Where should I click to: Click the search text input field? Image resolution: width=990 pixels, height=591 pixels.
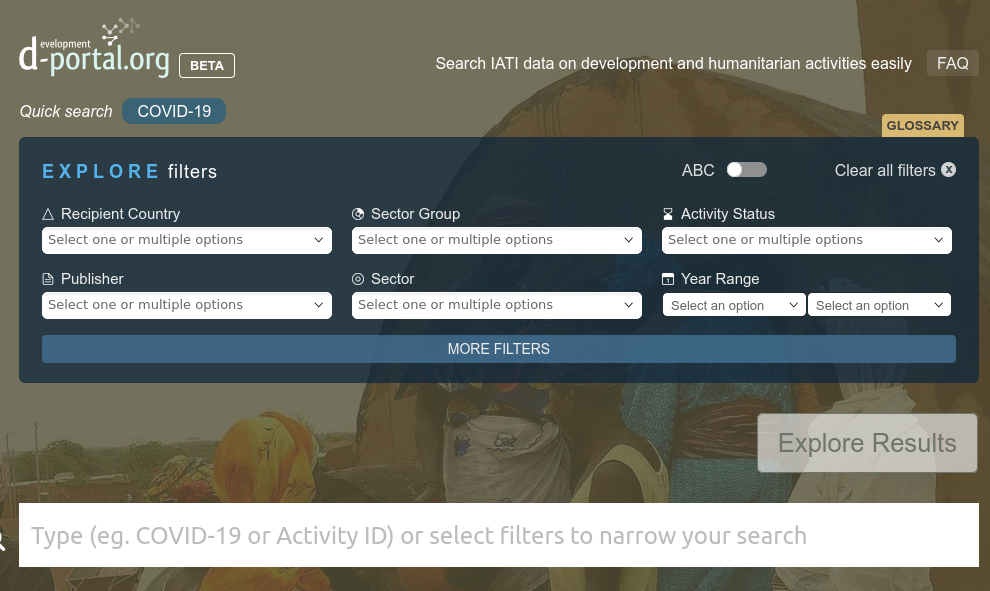pyautogui.click(x=498, y=536)
